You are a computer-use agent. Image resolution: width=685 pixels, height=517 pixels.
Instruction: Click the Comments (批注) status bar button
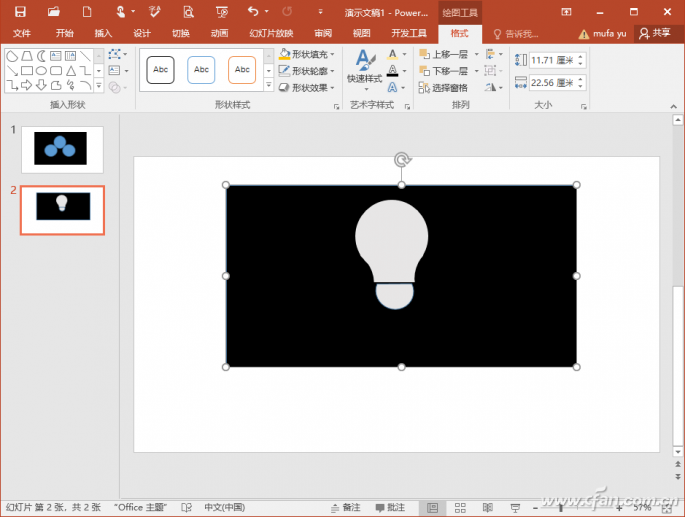point(390,507)
